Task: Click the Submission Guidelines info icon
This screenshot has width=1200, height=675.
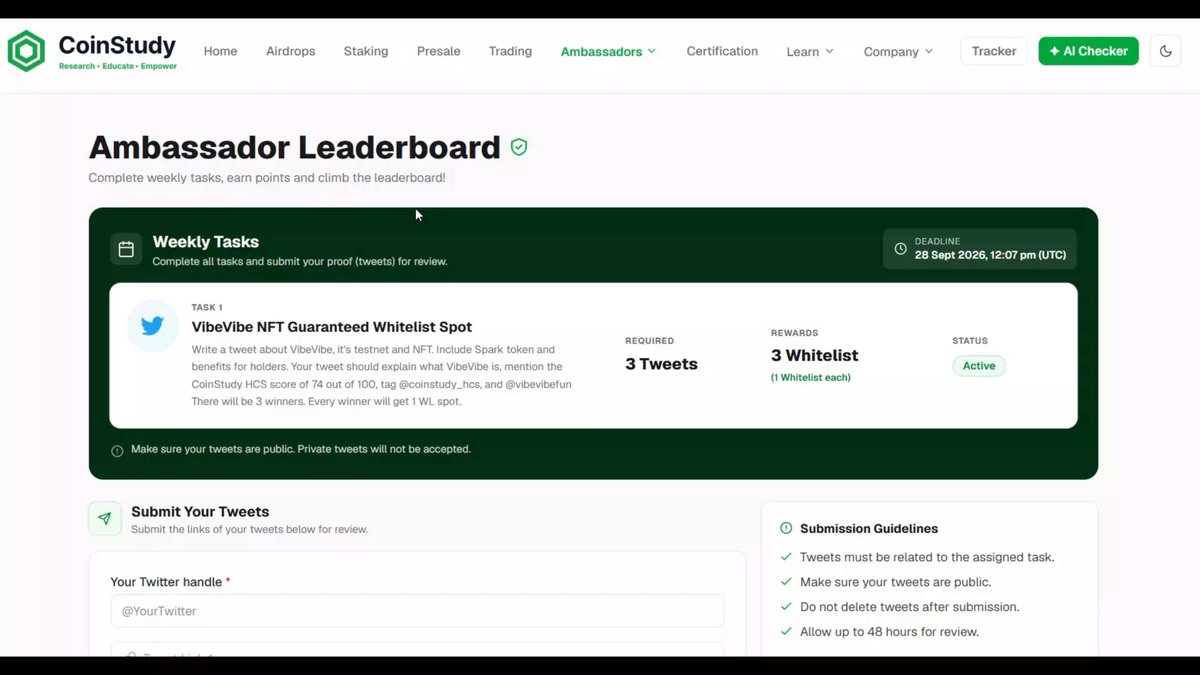Action: click(x=786, y=528)
